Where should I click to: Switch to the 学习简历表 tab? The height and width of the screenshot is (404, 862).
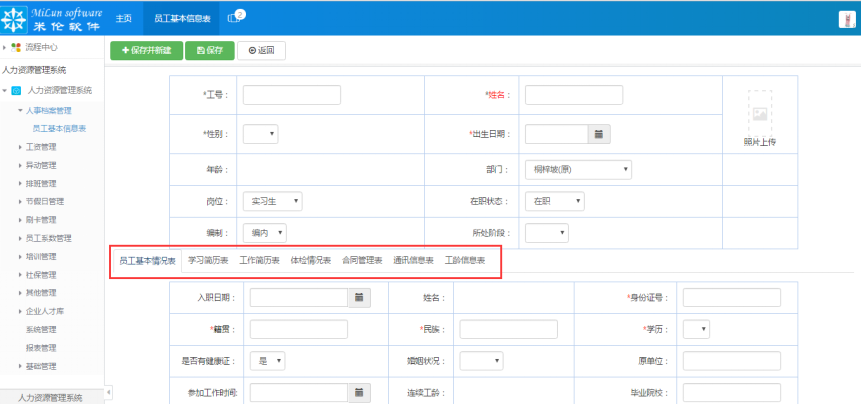pos(208,260)
